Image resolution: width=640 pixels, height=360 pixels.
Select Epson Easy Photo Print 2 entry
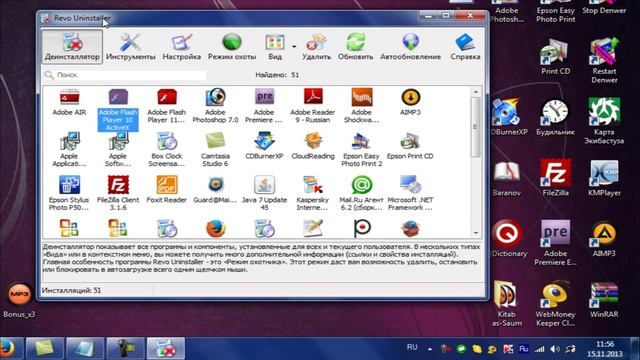click(x=362, y=149)
